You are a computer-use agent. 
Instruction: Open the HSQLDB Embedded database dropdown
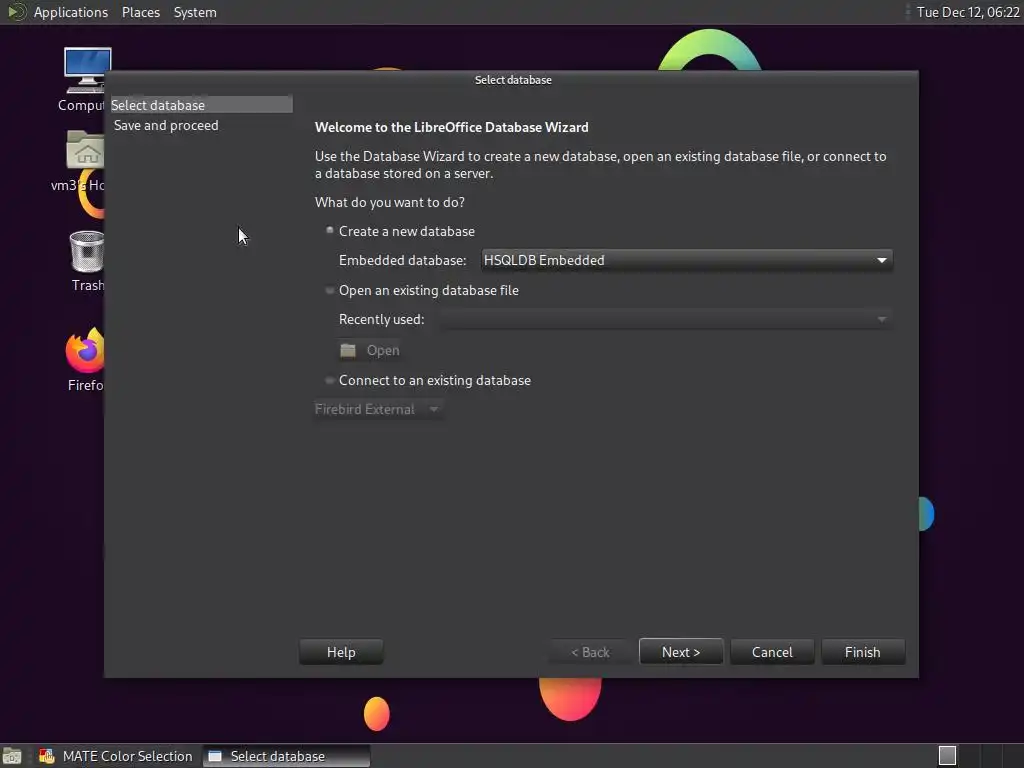pos(686,260)
